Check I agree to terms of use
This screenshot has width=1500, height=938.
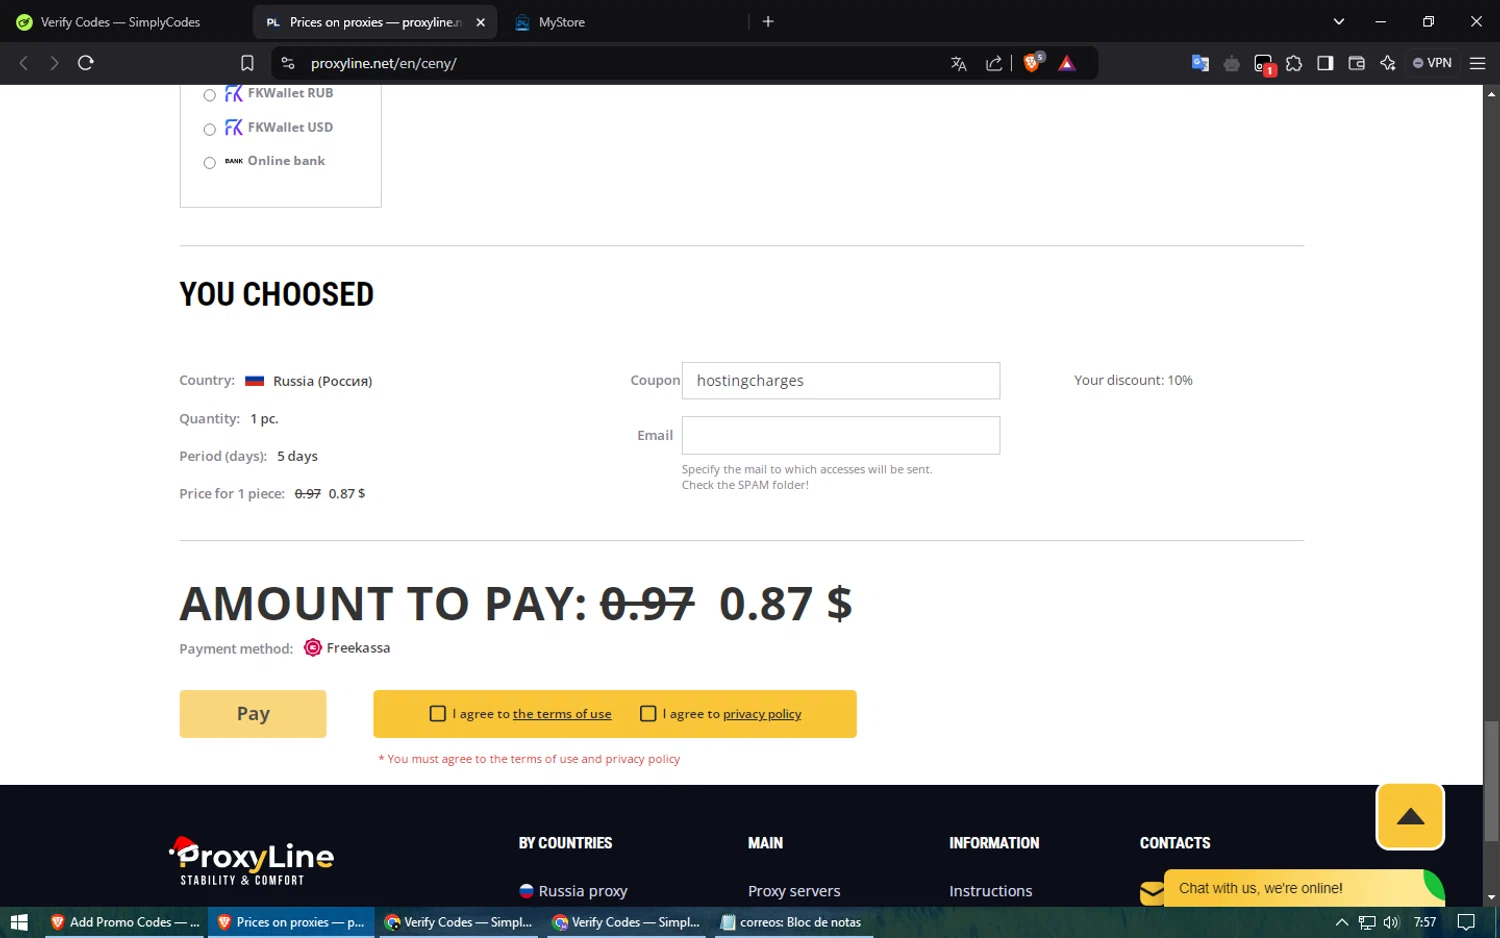437,714
